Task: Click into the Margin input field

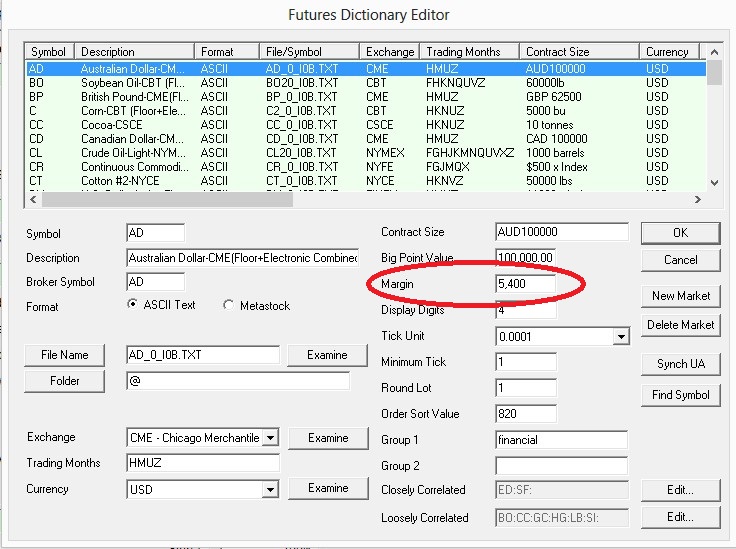Action: (x=525, y=284)
